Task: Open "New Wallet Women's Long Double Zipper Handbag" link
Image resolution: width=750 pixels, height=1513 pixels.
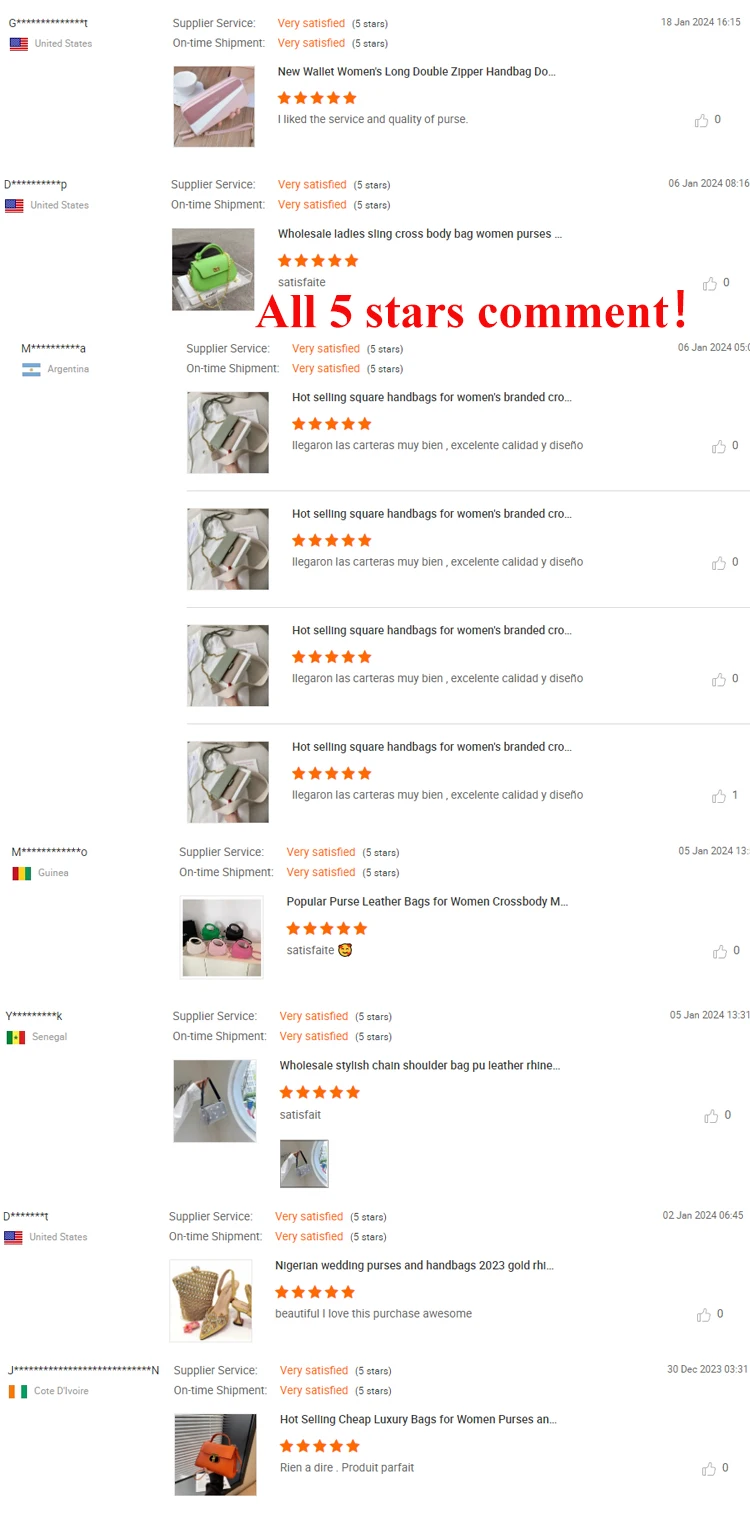Action: click(x=417, y=72)
